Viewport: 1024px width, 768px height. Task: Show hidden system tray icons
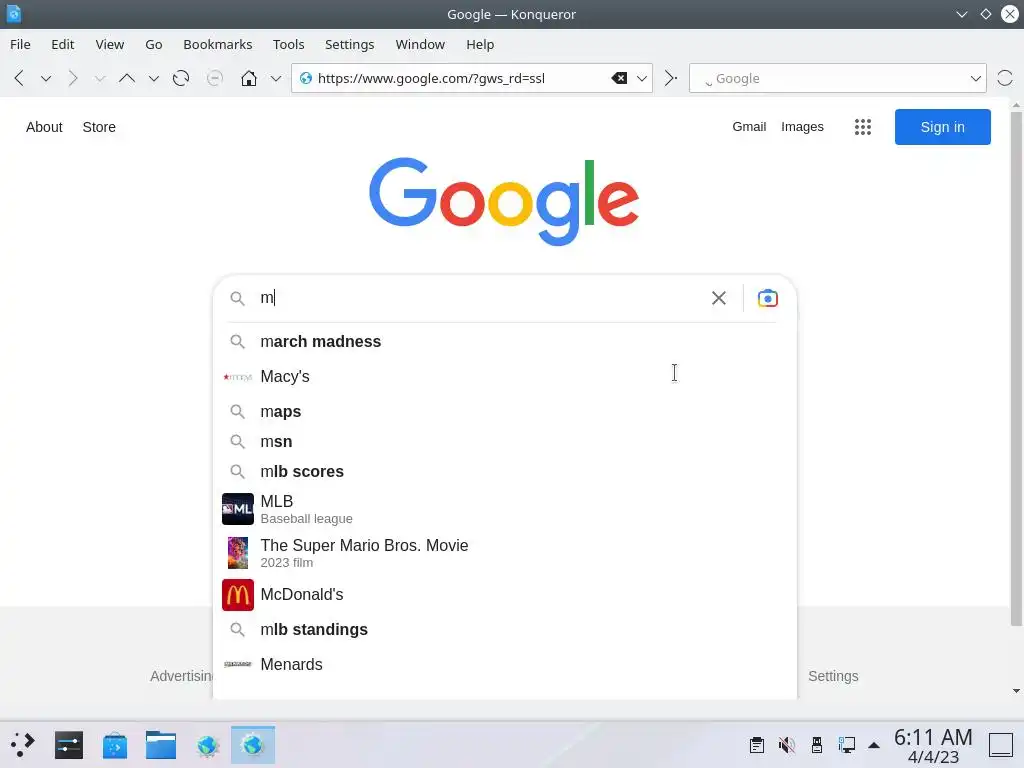[874, 745]
